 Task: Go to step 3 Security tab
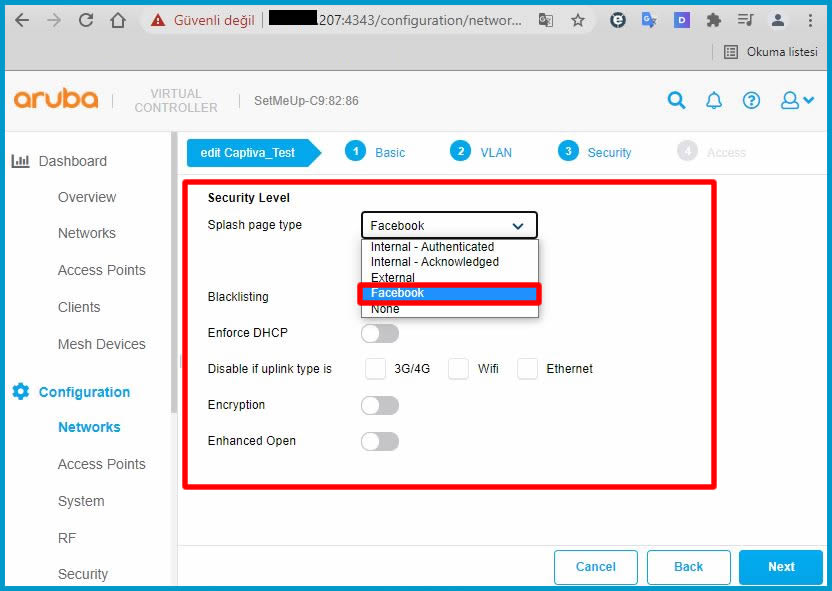pyautogui.click(x=594, y=152)
